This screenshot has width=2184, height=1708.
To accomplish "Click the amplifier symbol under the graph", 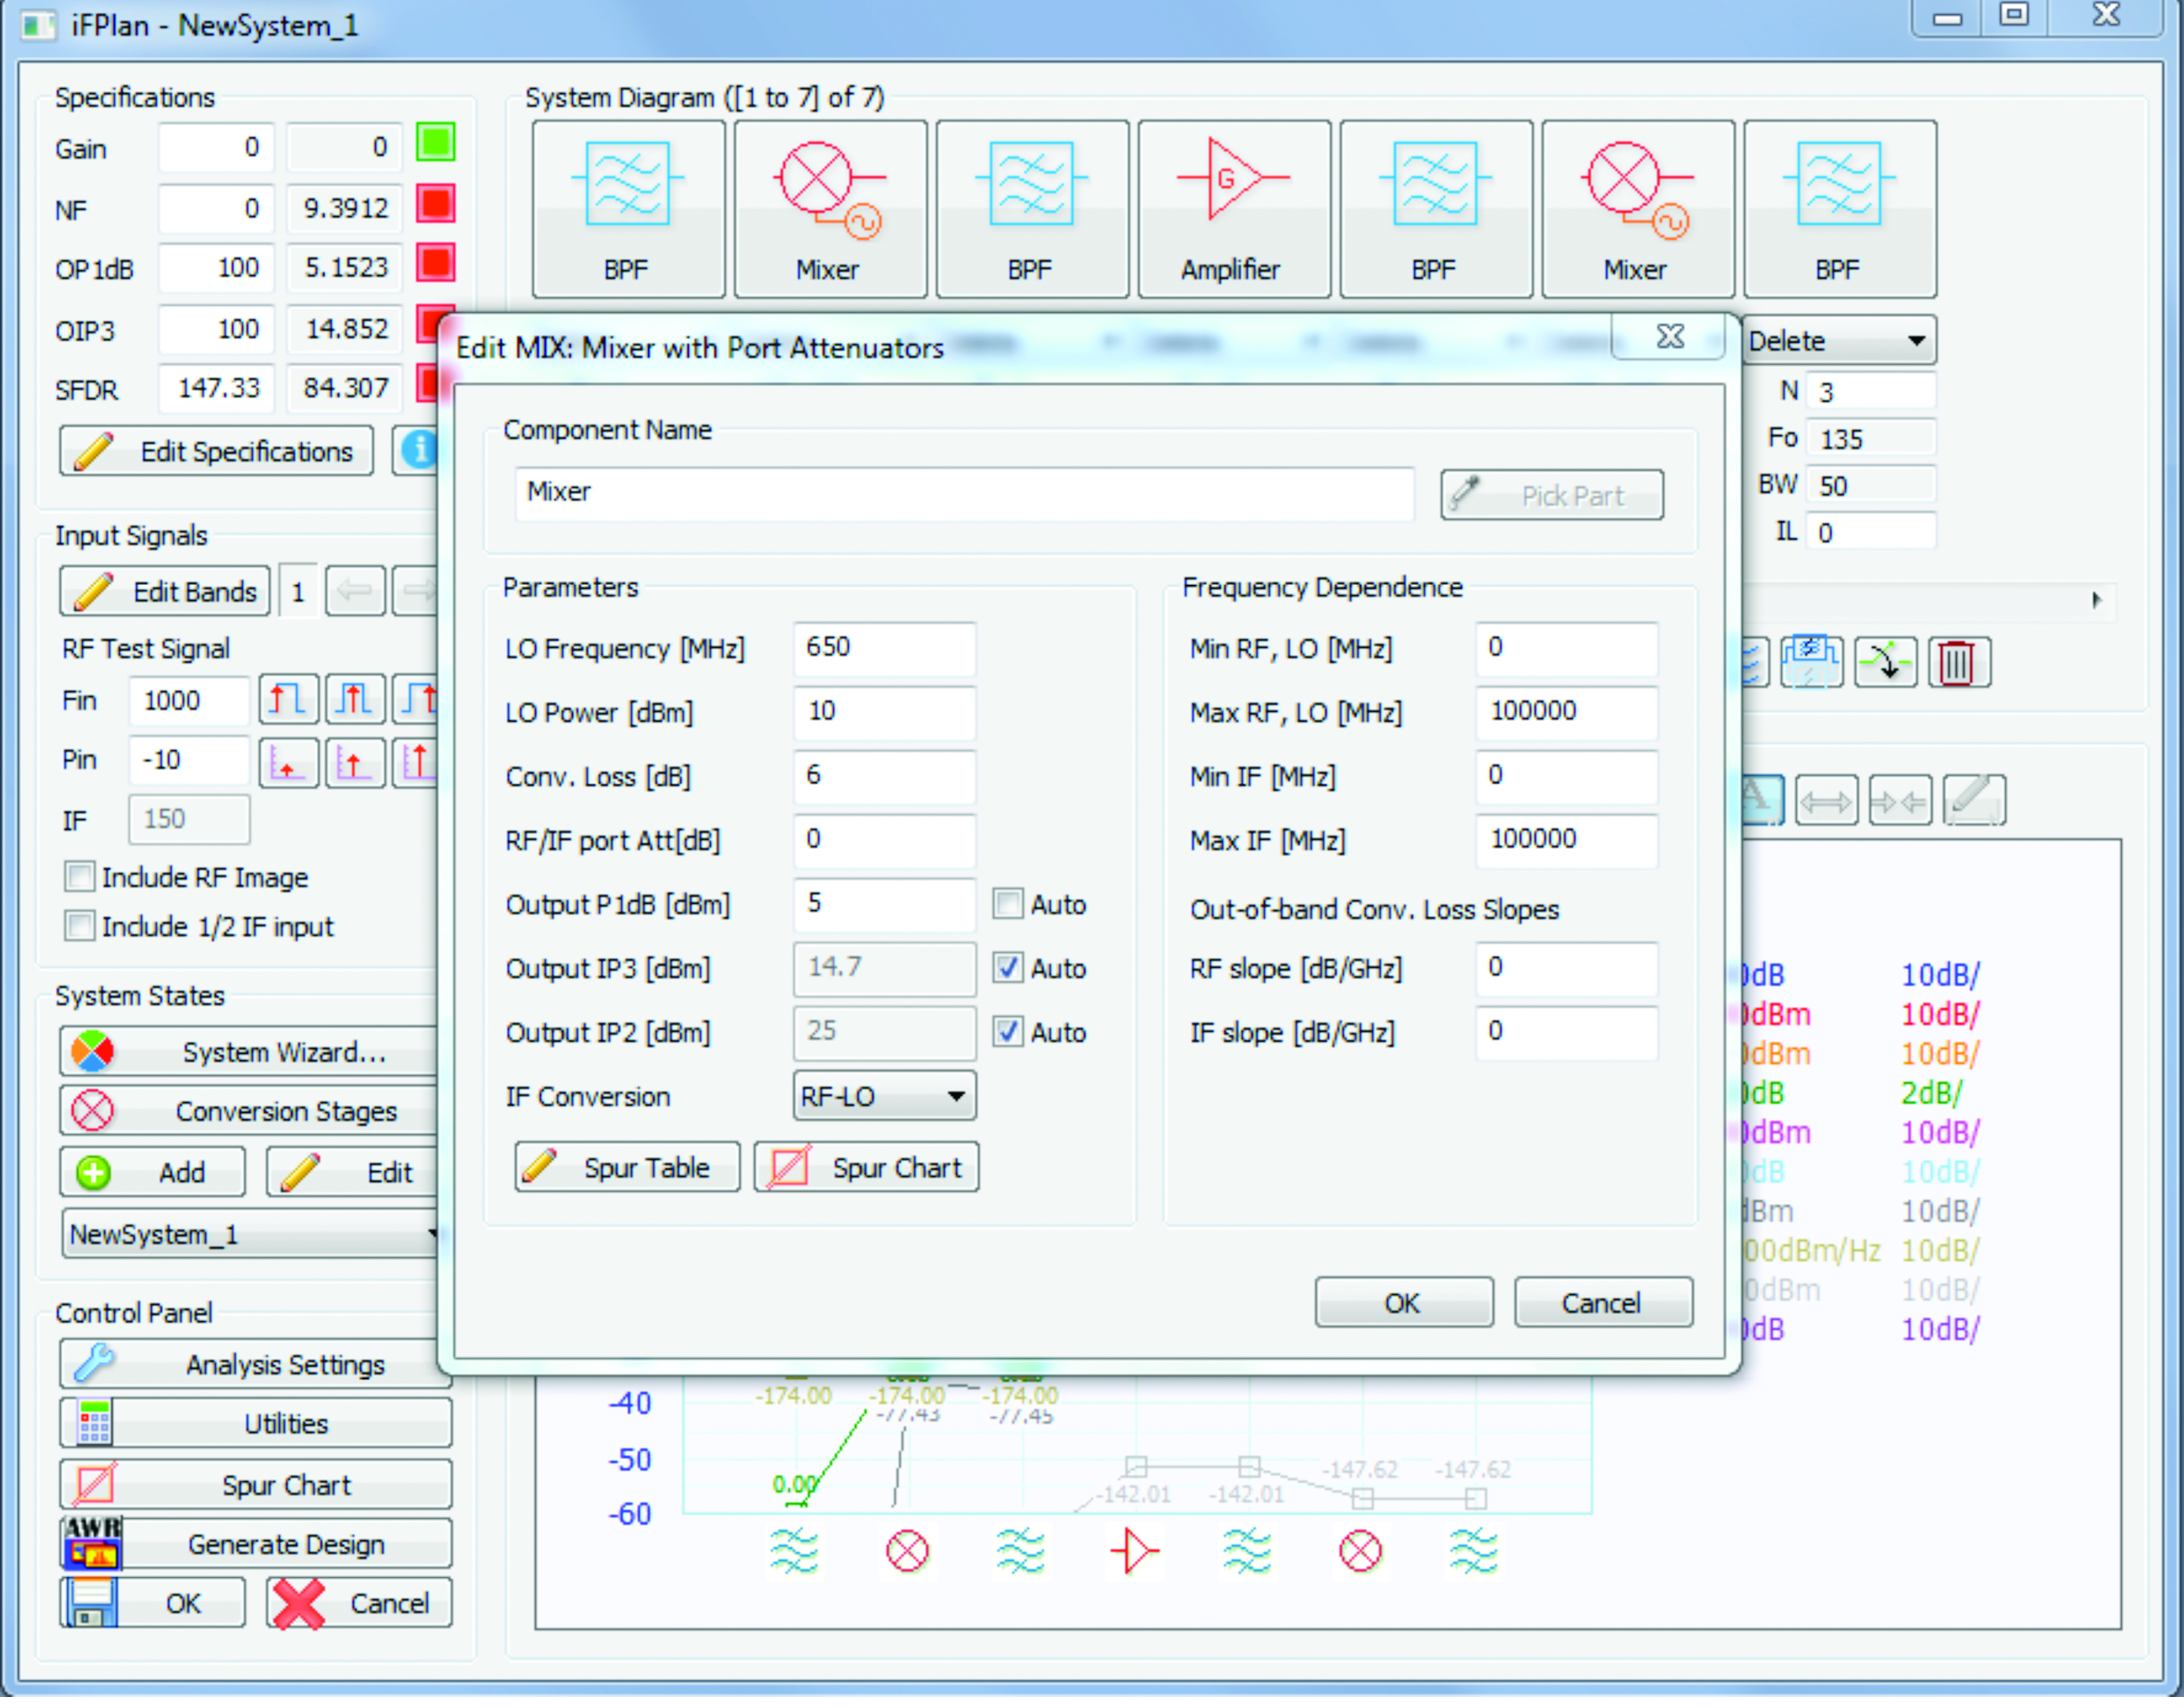I will 1134,1553.
